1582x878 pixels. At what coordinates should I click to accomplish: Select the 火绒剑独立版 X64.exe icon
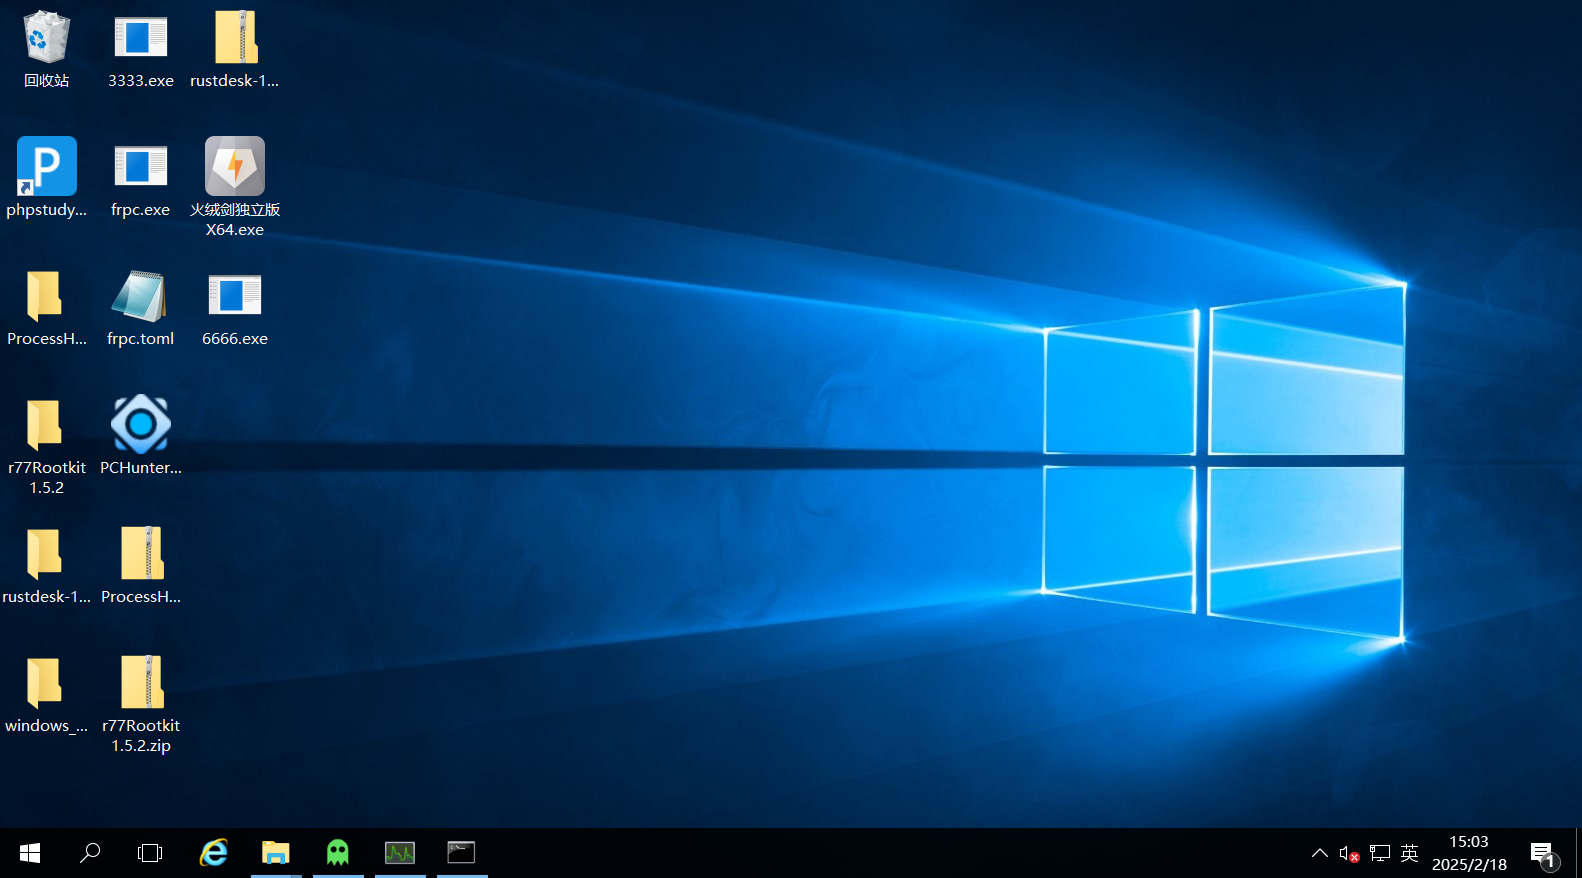click(235, 187)
